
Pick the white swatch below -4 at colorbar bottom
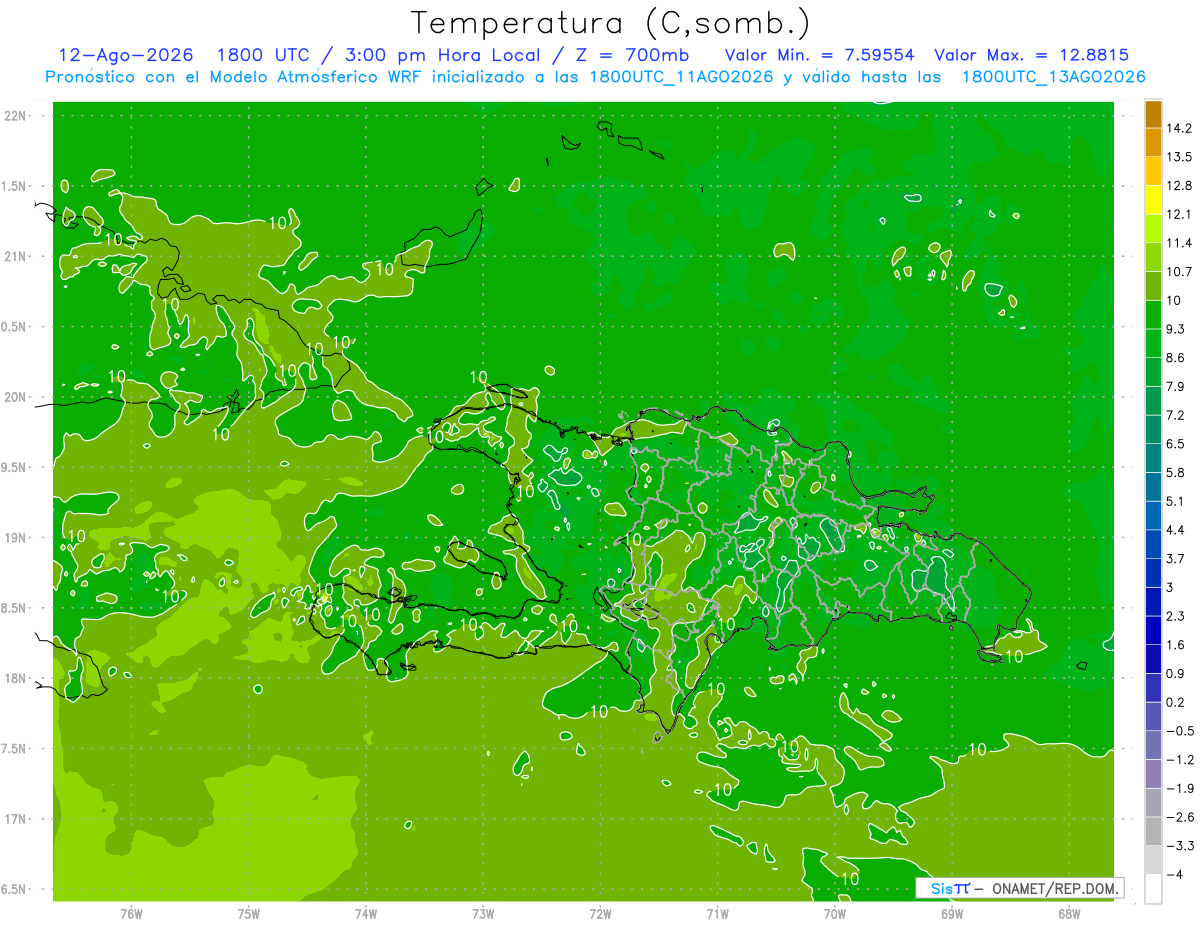(1153, 889)
